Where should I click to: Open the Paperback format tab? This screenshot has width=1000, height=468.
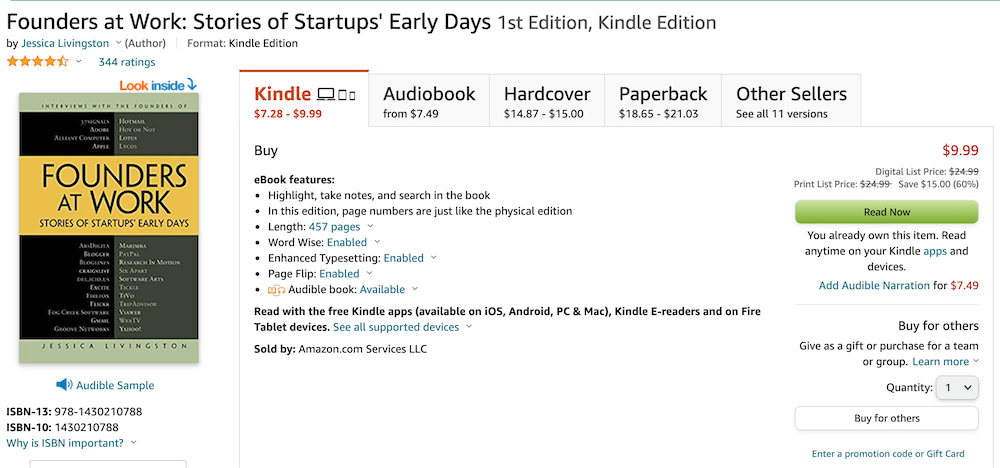coord(662,101)
